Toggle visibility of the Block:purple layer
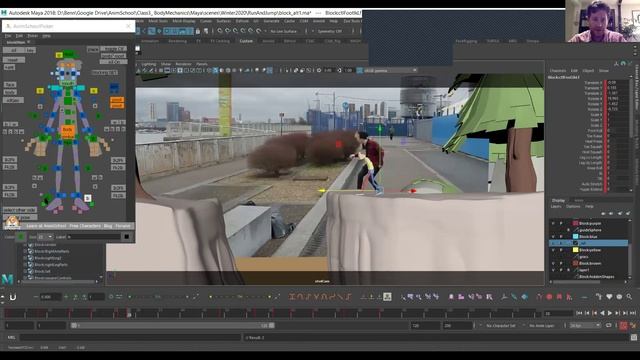Screen dimensions: 640x360 click(x=553, y=223)
